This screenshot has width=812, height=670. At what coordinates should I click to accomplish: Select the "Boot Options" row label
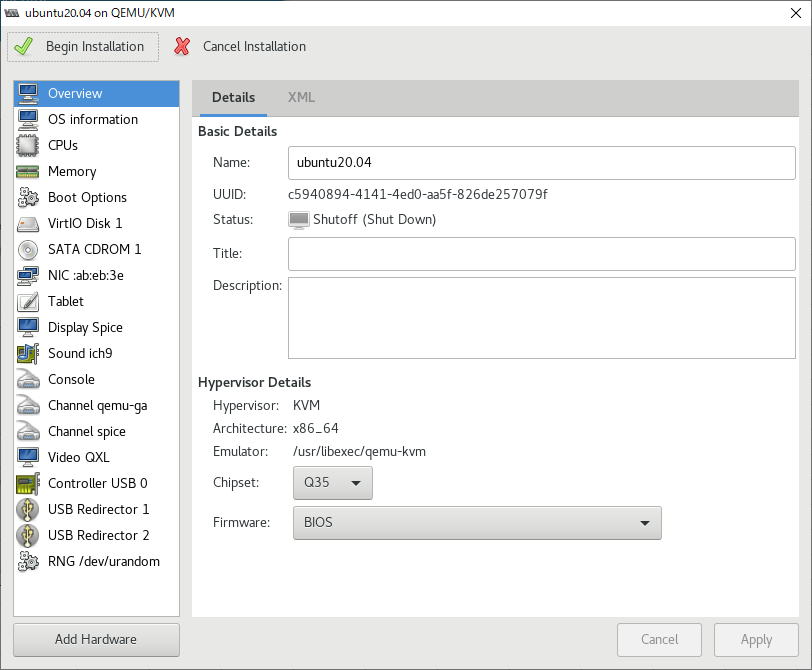click(x=88, y=197)
